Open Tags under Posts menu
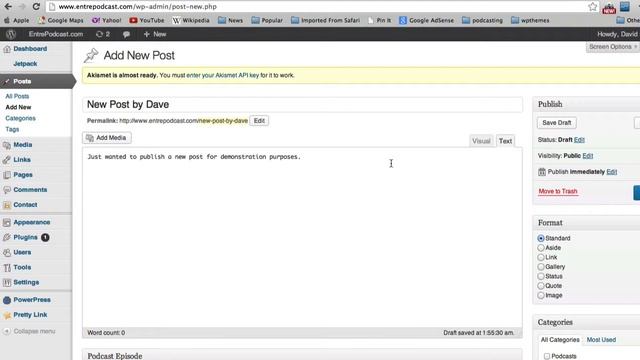 12,129
